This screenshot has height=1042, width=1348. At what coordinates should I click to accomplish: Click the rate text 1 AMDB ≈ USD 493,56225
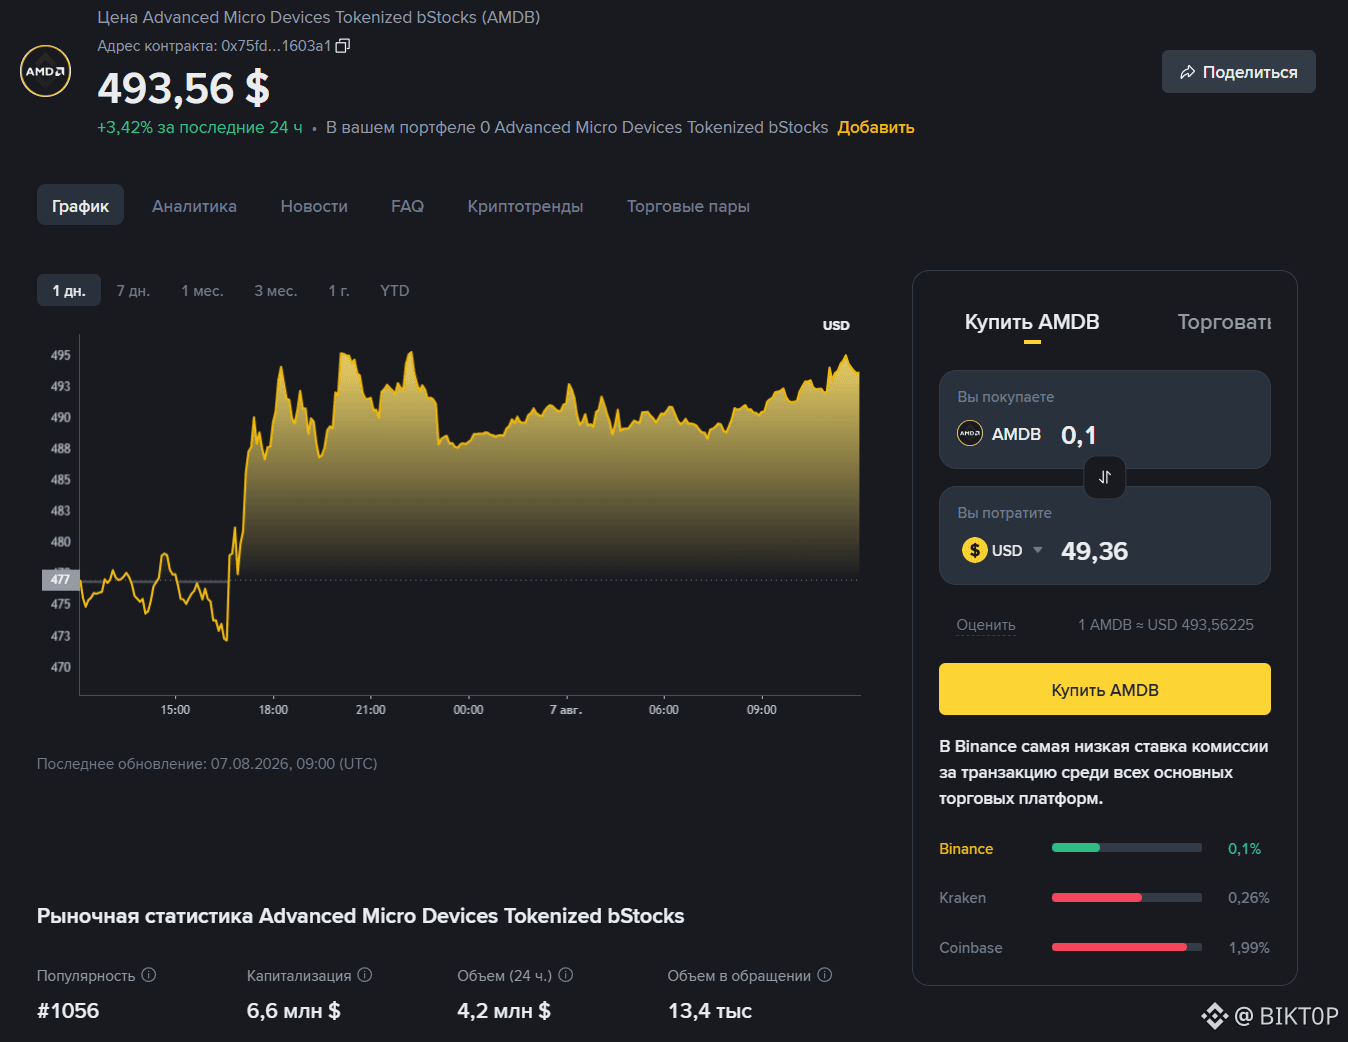1166,625
